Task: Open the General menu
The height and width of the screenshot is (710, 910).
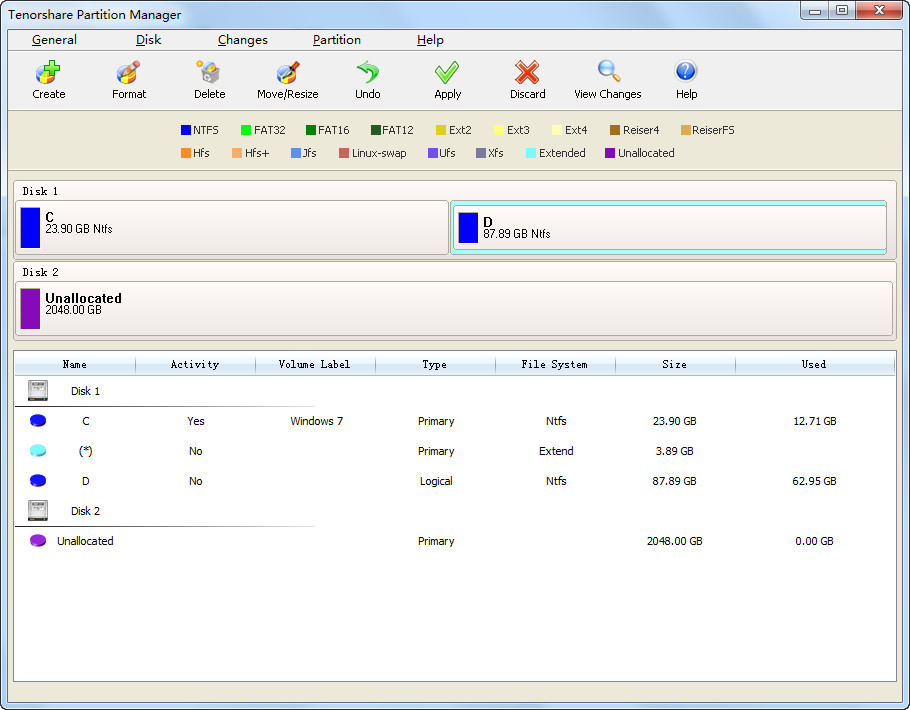Action: (x=54, y=40)
